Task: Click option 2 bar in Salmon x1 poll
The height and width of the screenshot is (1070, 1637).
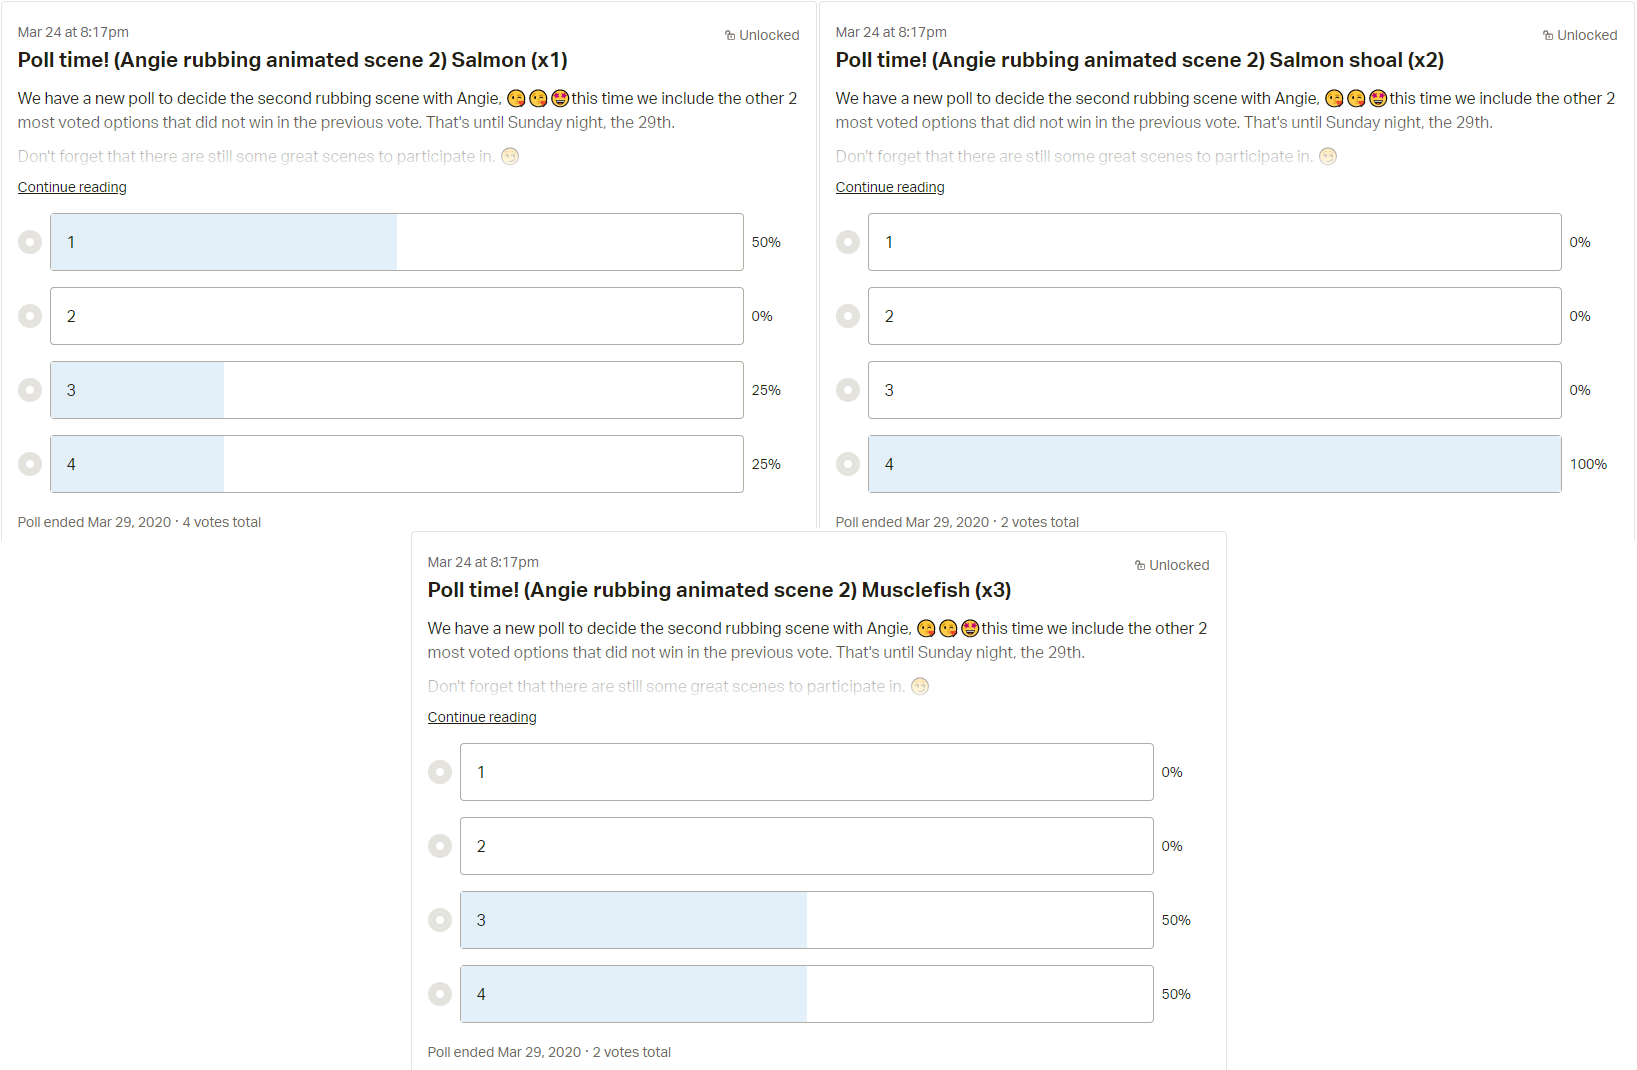Action: 397,316
